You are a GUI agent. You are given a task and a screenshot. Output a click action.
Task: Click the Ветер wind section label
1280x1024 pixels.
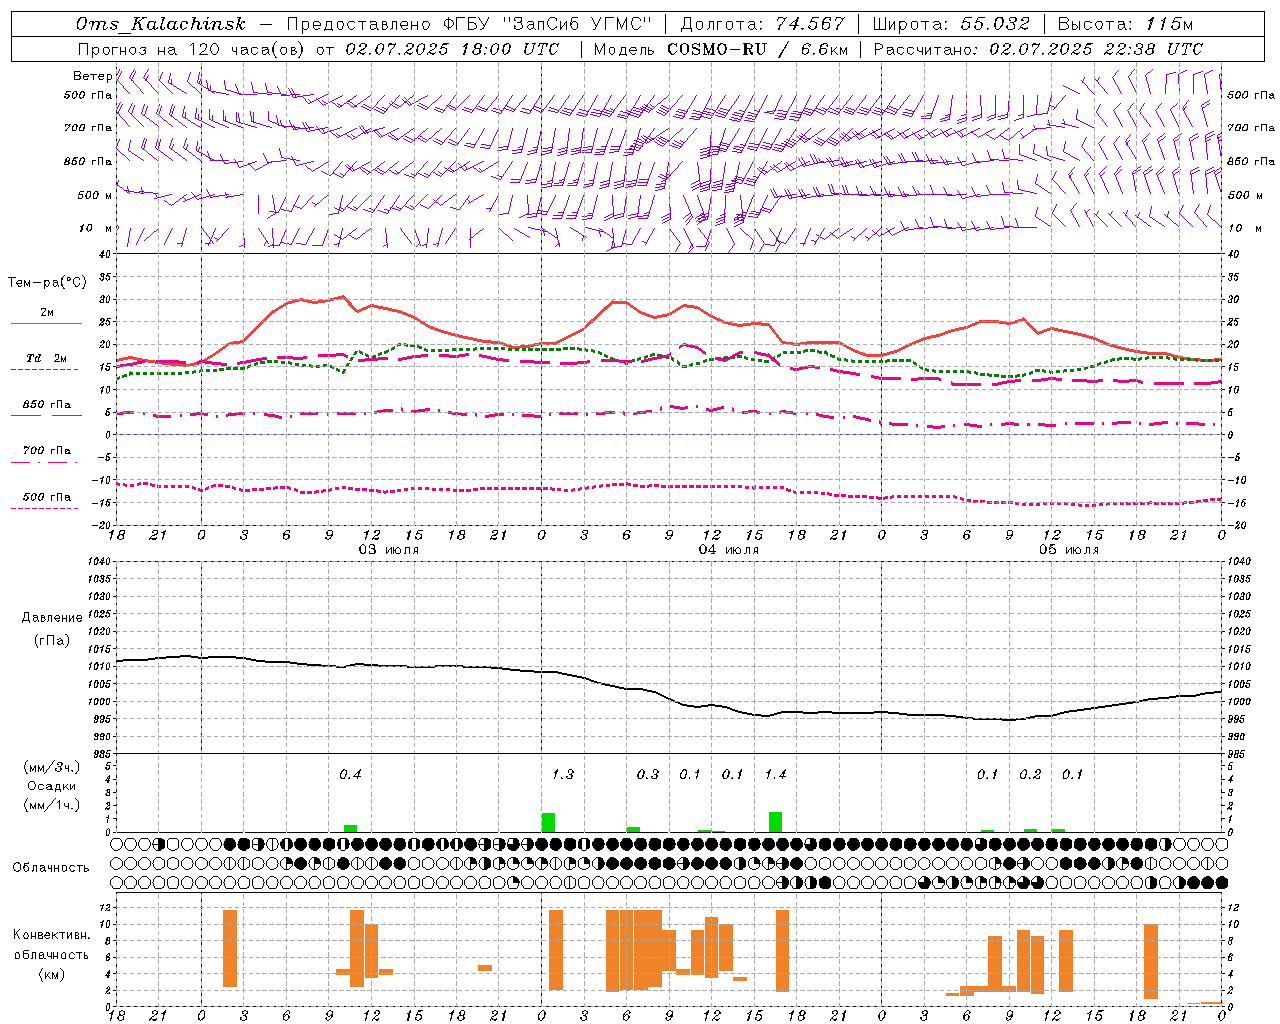(92, 76)
